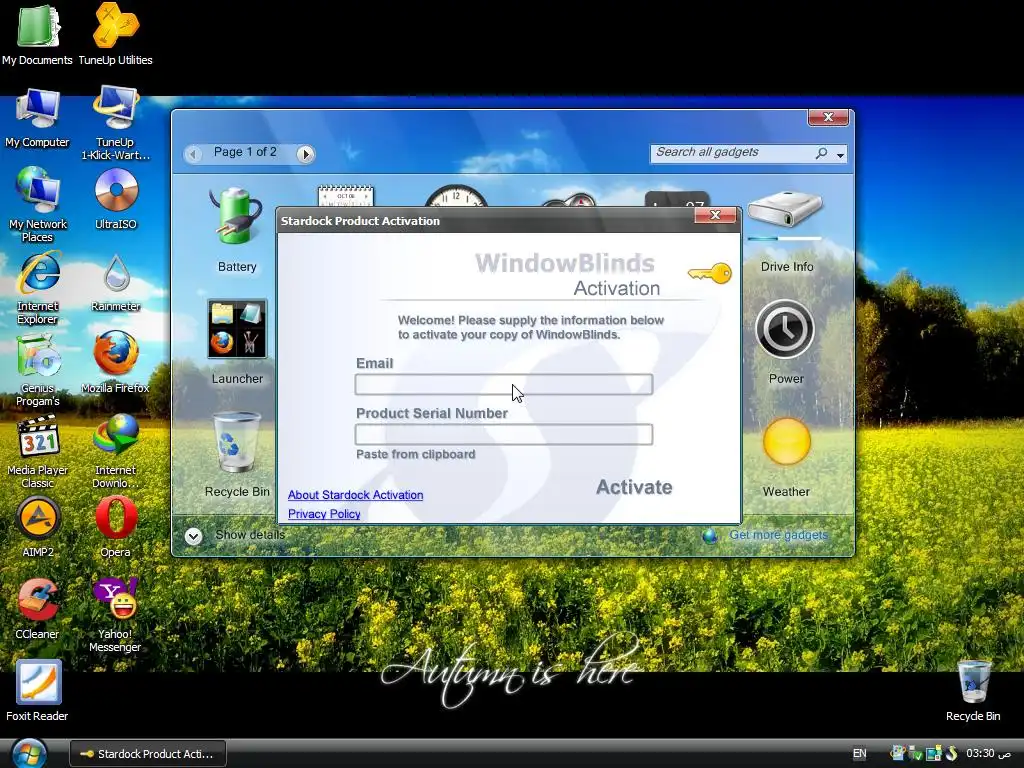This screenshot has width=1024, height=768.
Task: Expand Show details in gadget gallery
Action: 235,536
